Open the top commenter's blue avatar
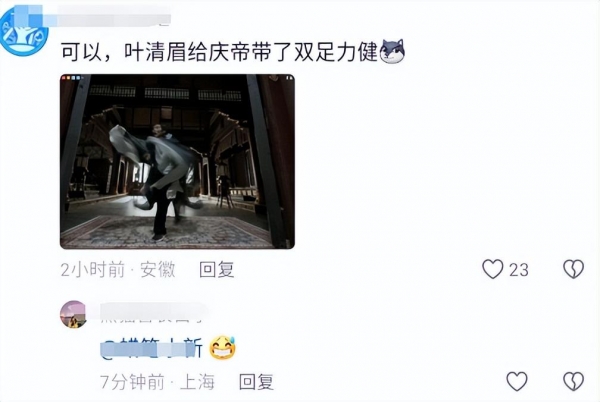The height and width of the screenshot is (402, 600). coord(24,31)
